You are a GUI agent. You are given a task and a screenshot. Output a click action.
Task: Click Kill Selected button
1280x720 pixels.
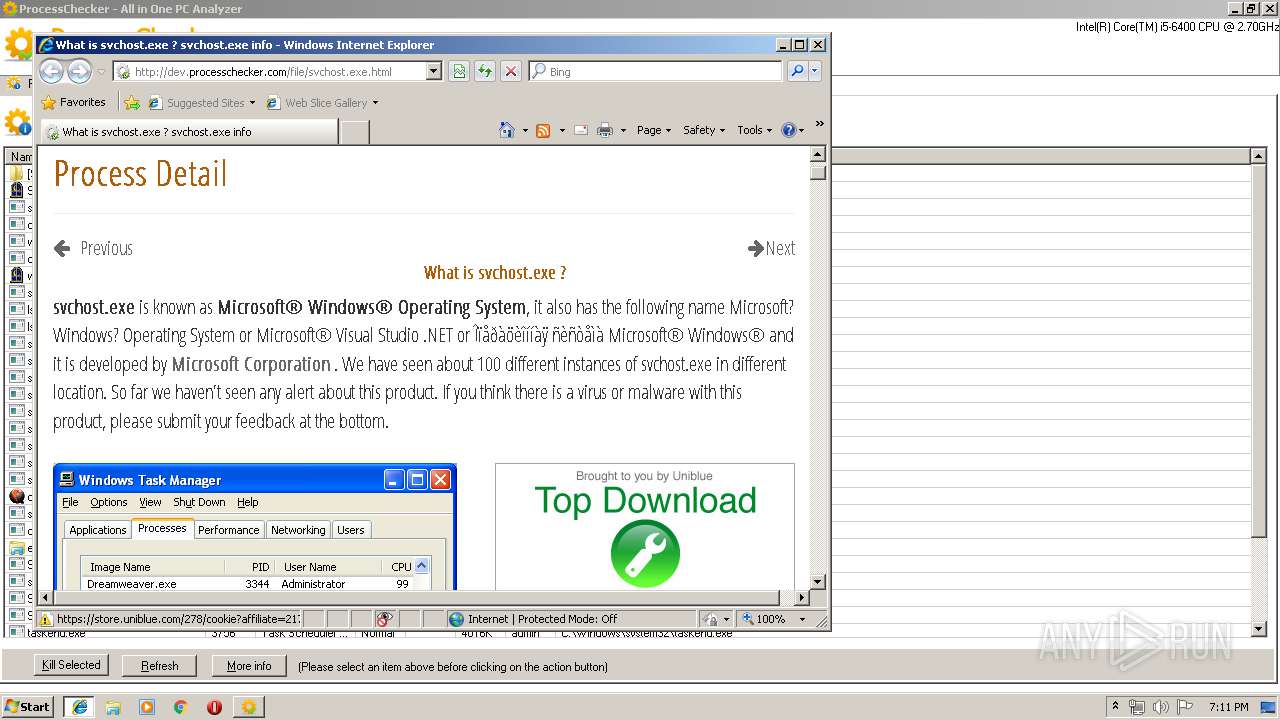(71, 665)
